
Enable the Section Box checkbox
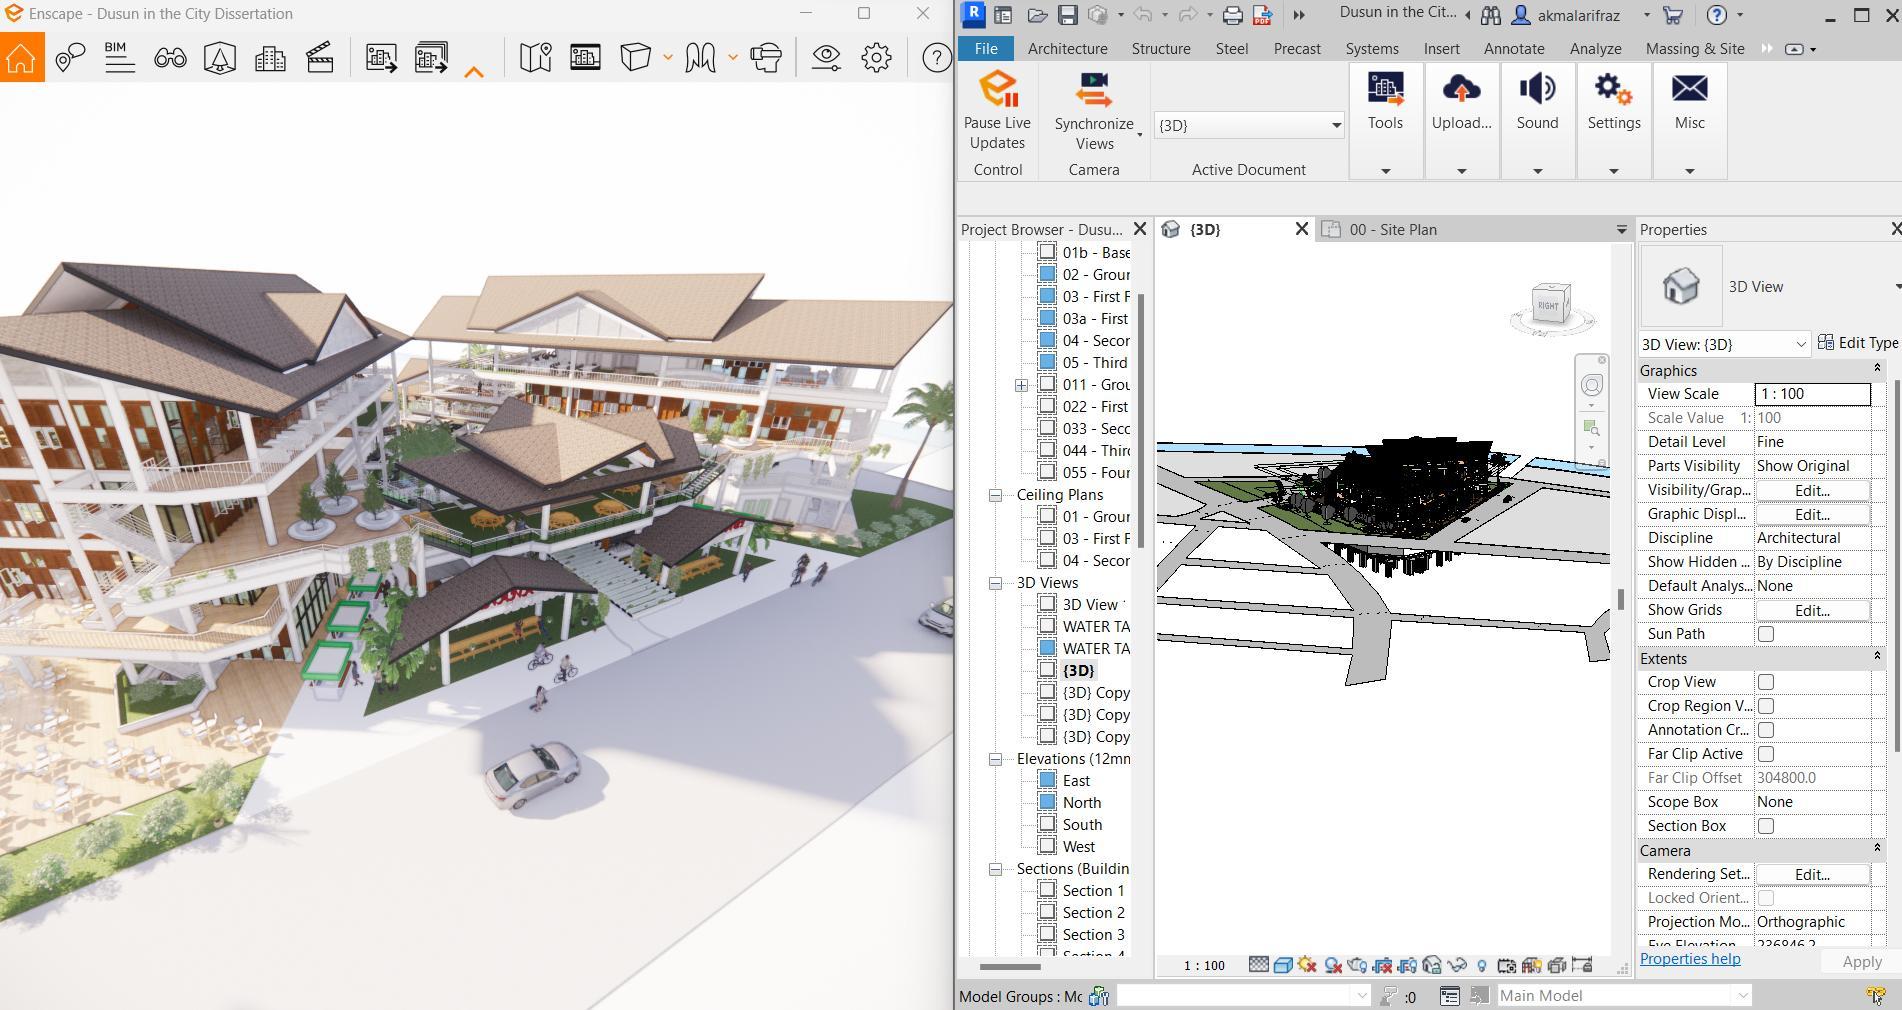(1766, 826)
